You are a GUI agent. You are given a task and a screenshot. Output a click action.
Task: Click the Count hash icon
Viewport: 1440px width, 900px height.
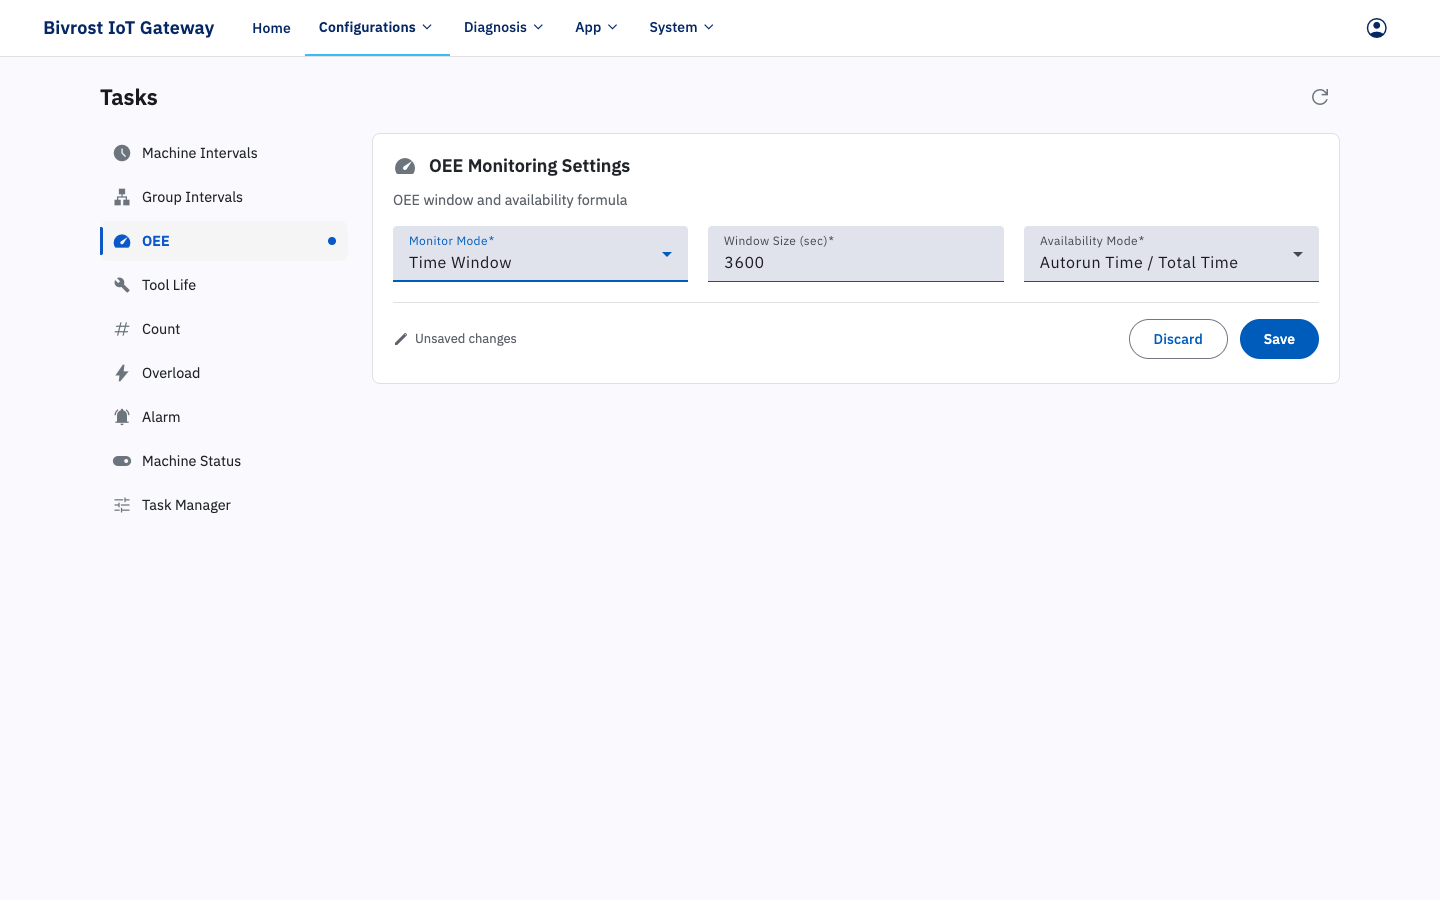122,329
